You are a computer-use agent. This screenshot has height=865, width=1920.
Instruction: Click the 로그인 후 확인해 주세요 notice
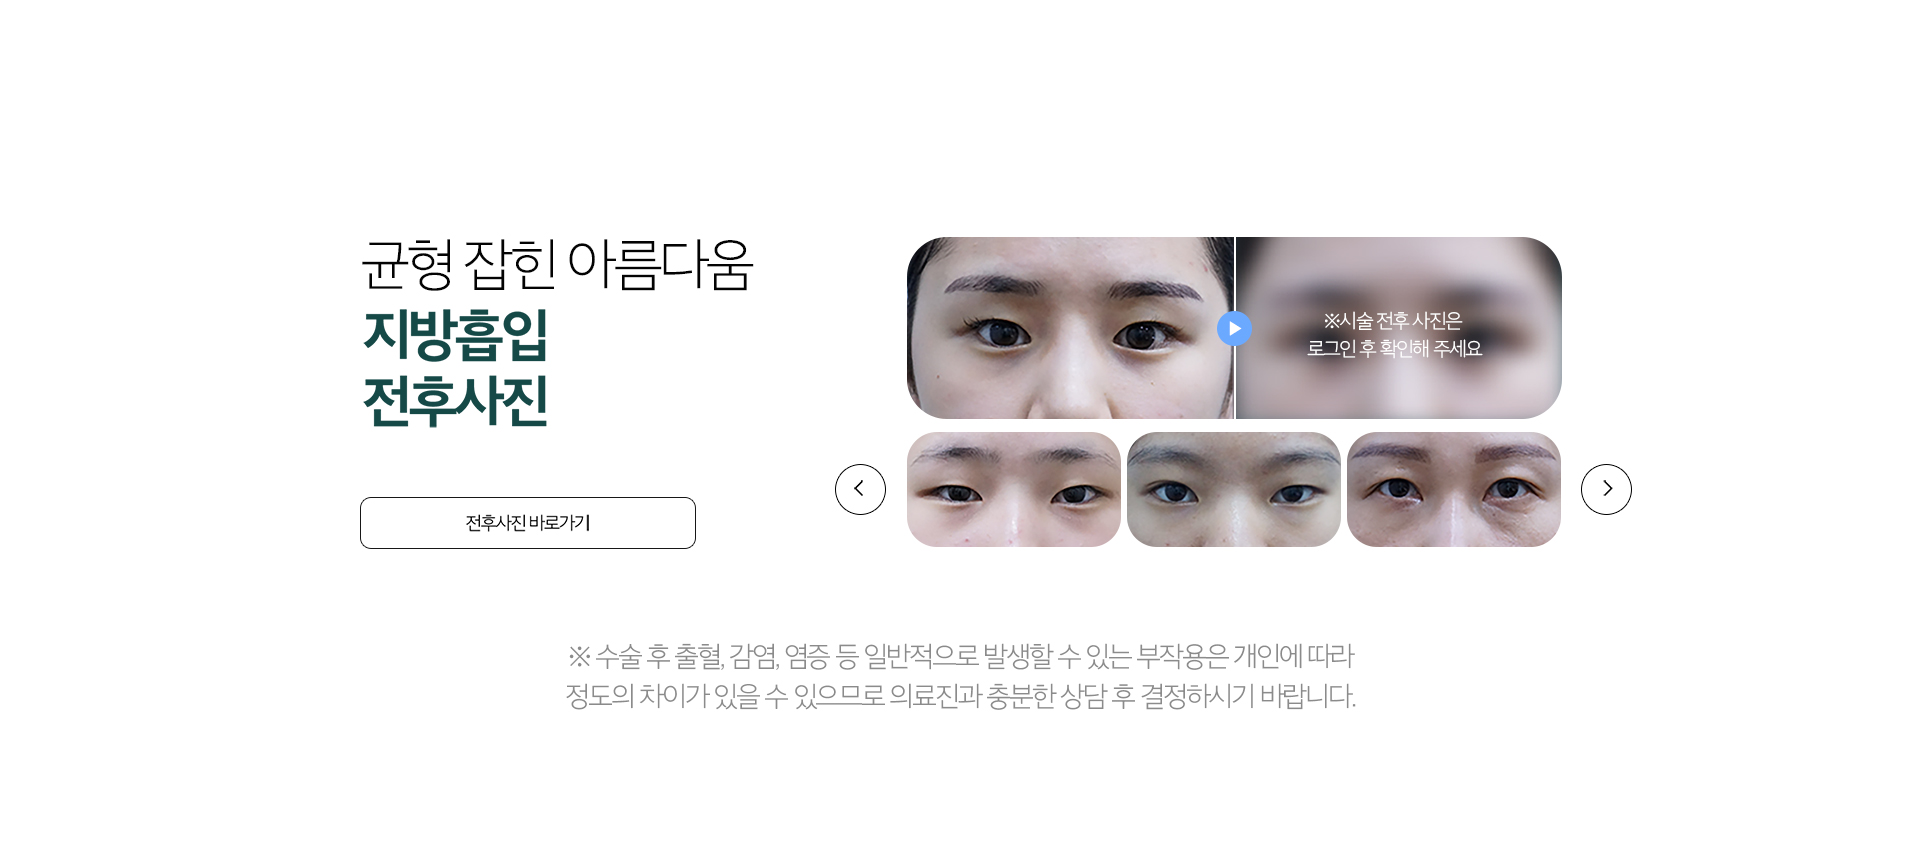coord(1394,348)
